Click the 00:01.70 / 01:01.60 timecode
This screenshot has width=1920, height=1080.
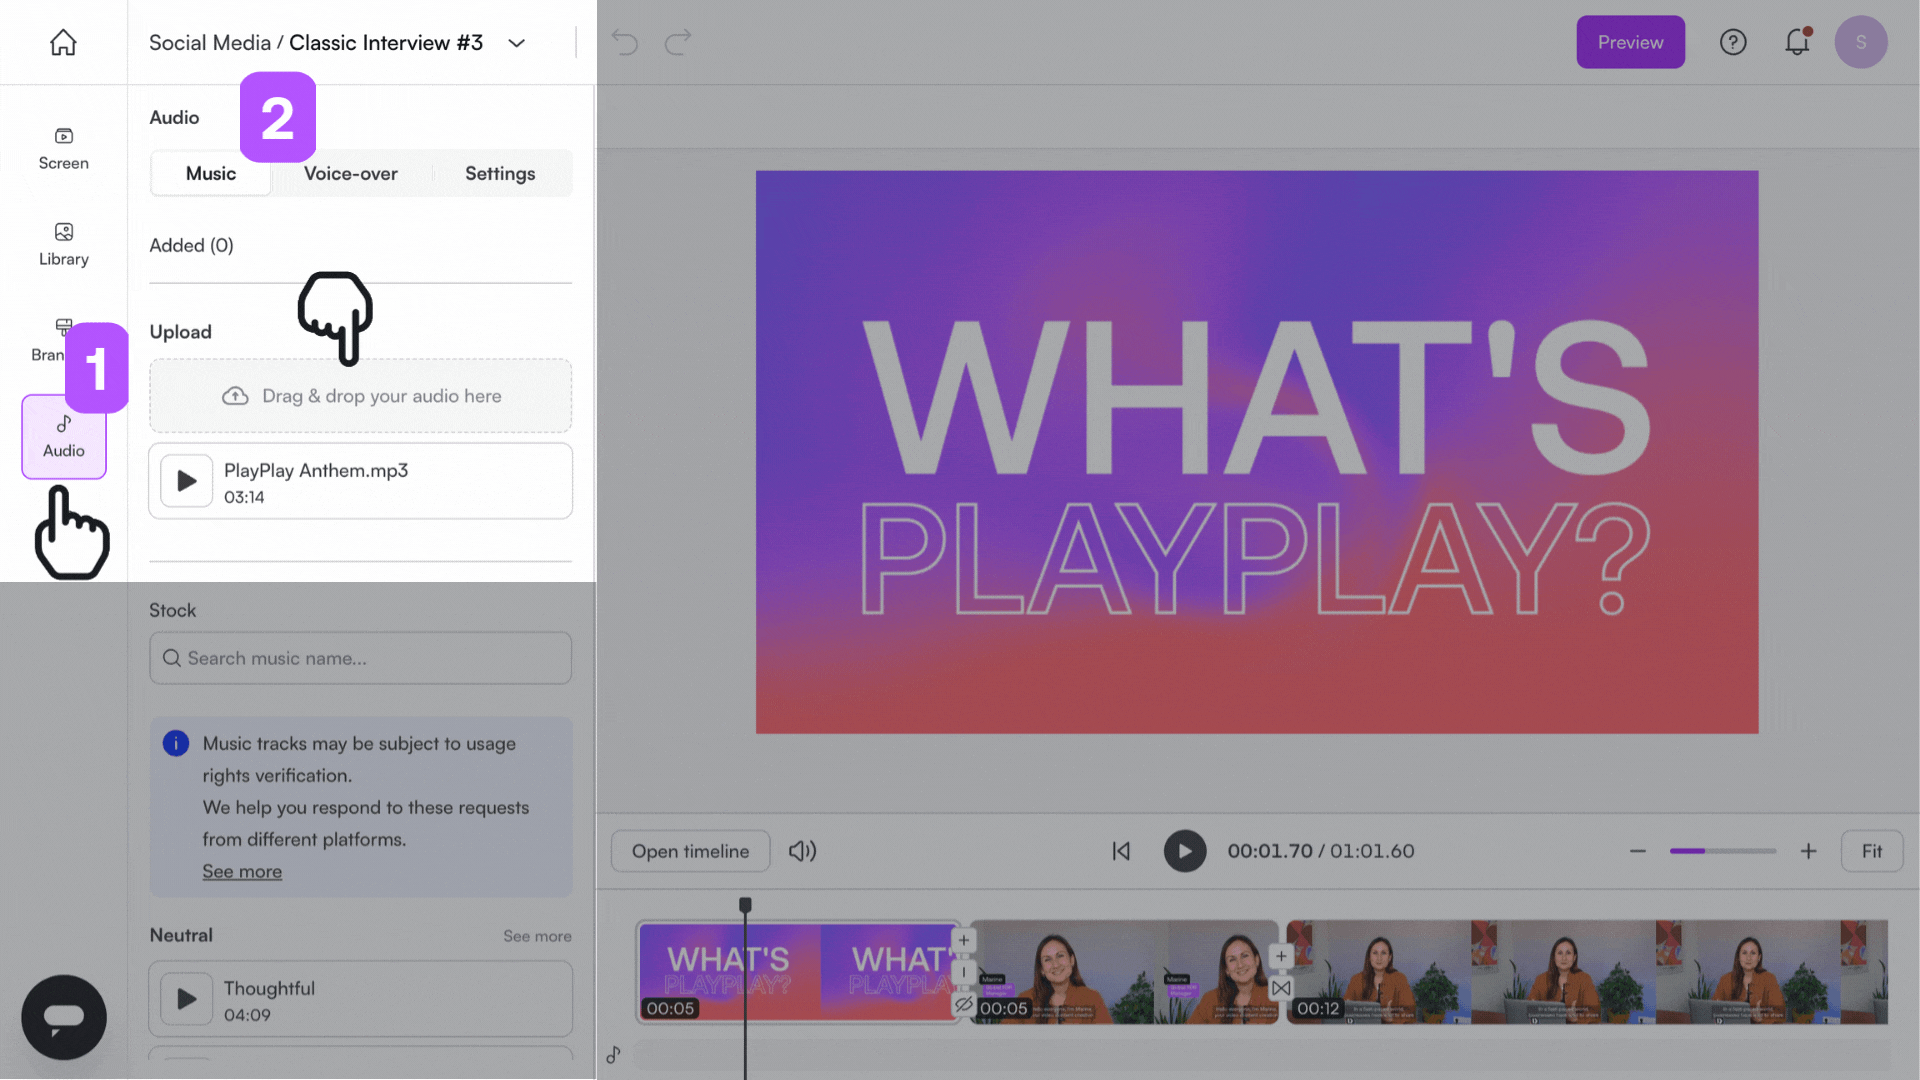pyautogui.click(x=1321, y=851)
